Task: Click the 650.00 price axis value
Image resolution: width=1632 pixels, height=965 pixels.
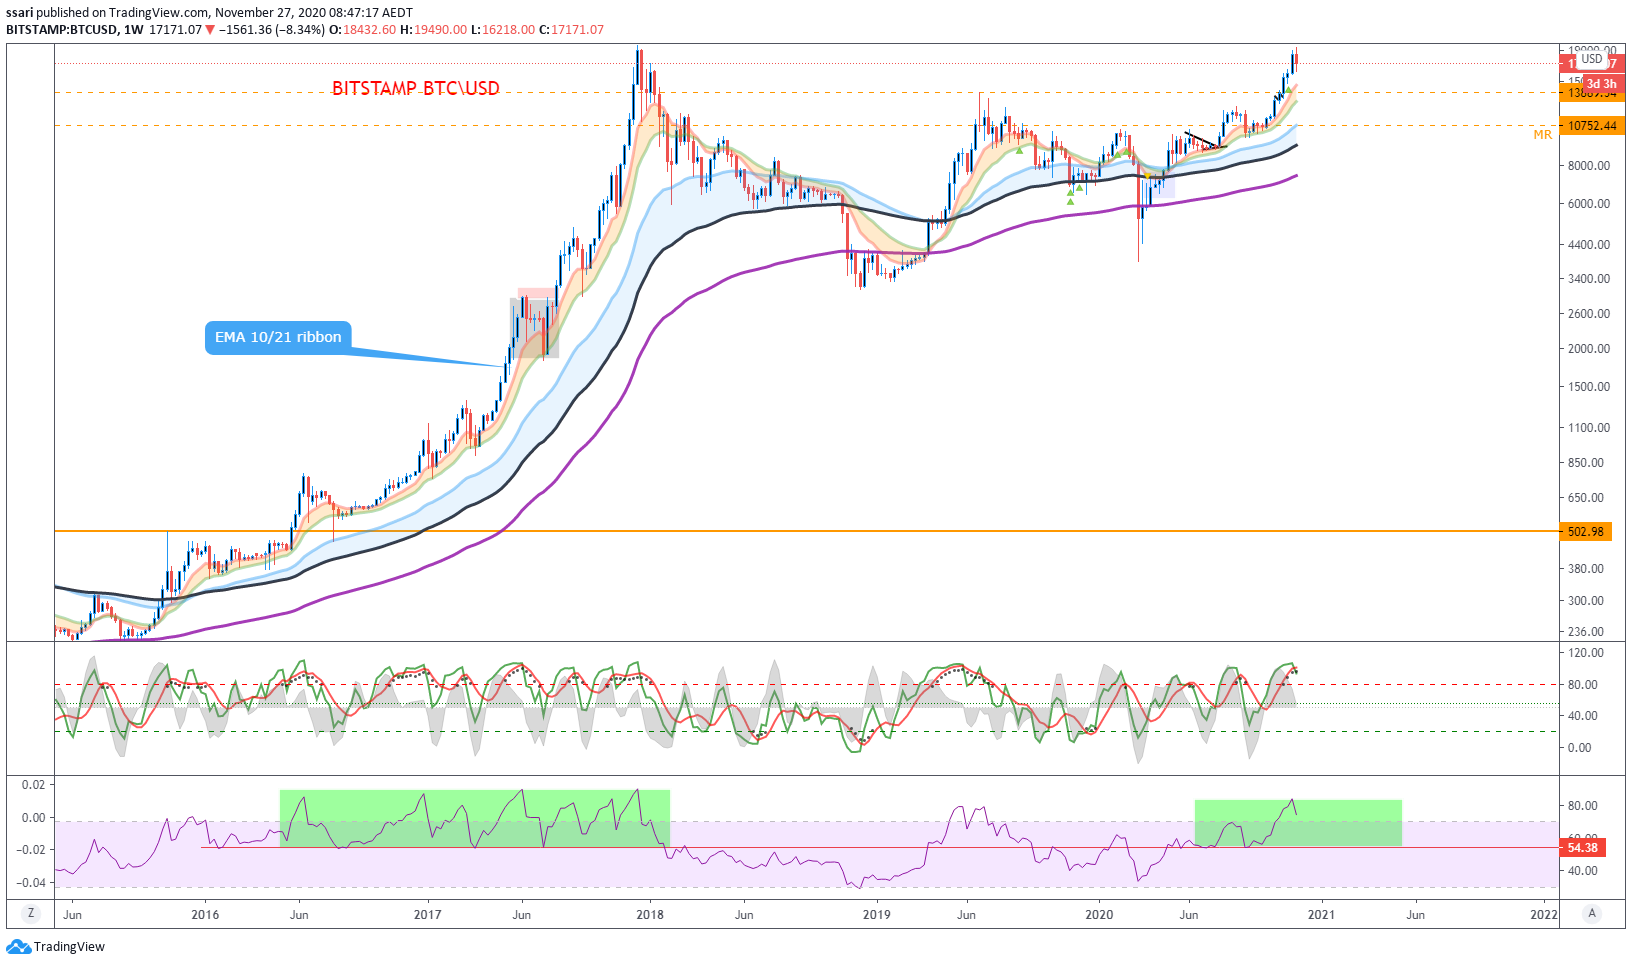Action: click(x=1586, y=498)
